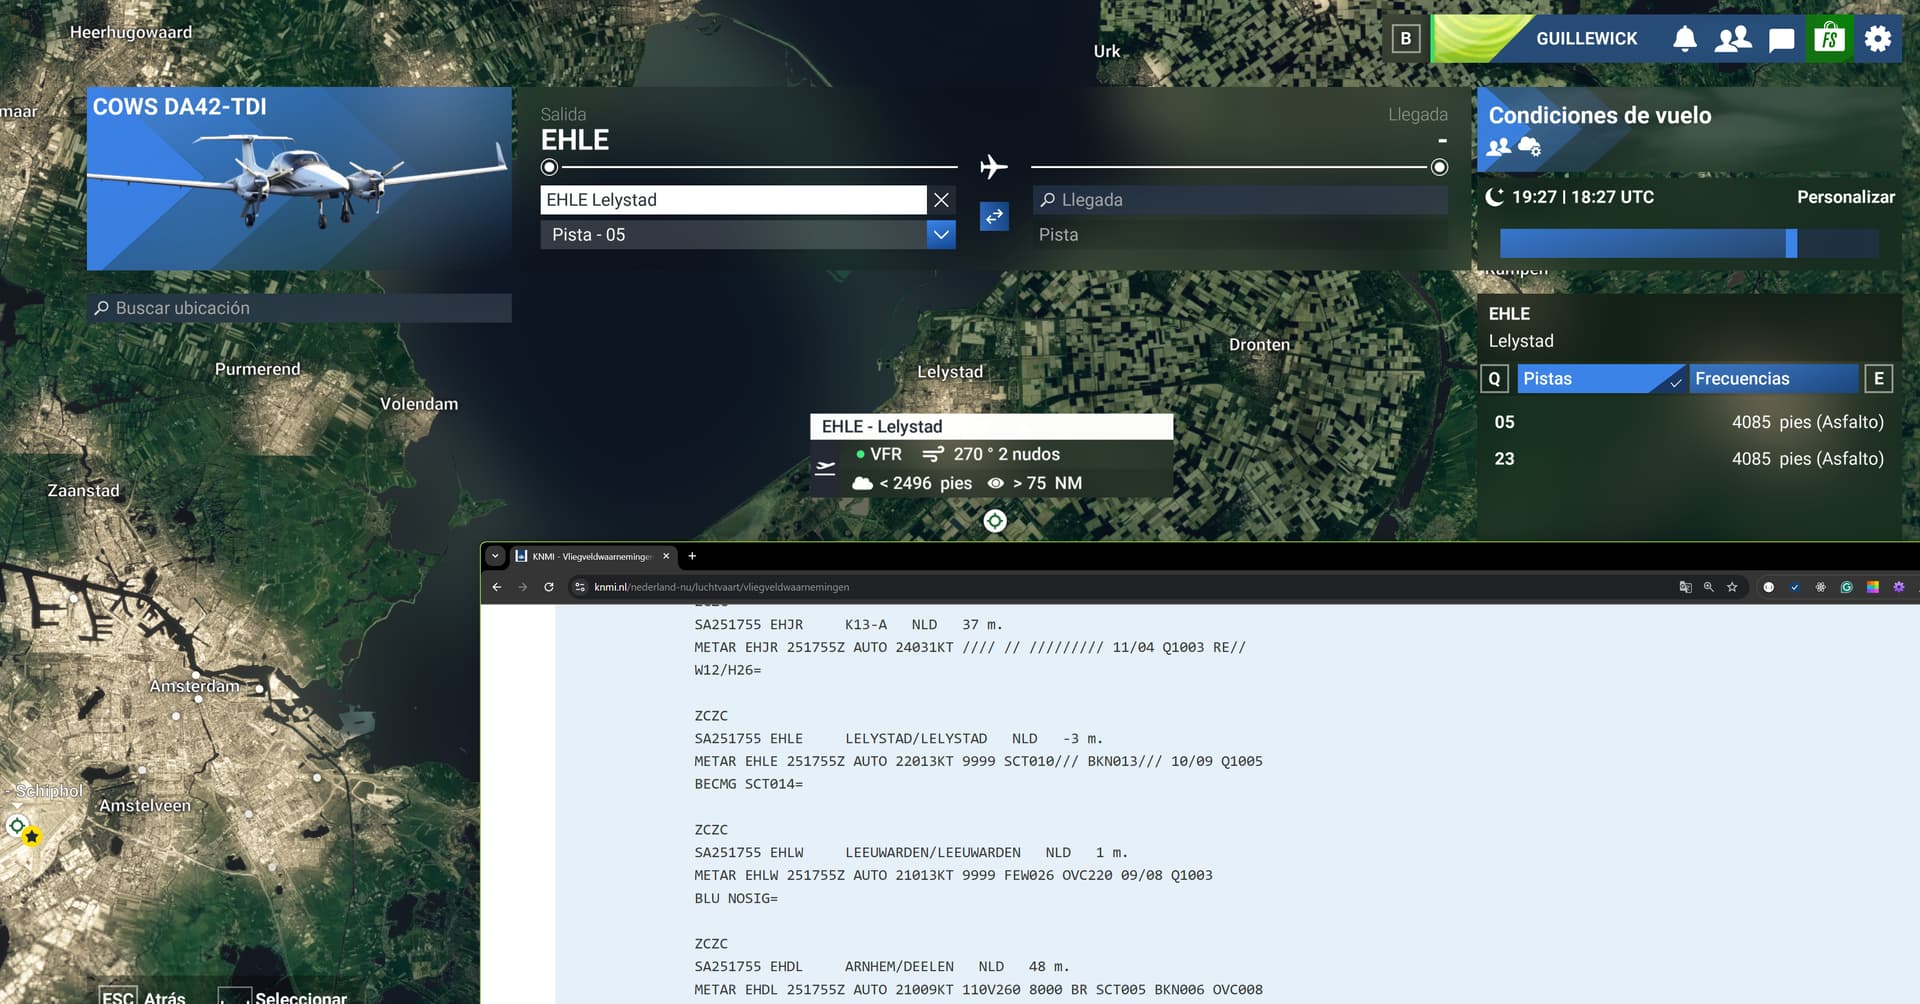Open the notifications bell
This screenshot has width=1920, height=1004.
pyautogui.click(x=1684, y=39)
